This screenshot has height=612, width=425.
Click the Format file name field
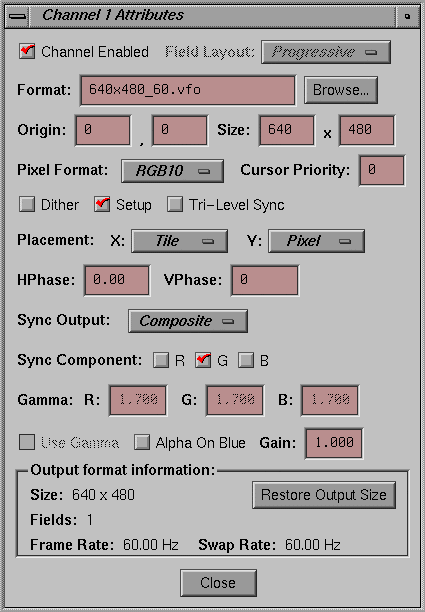188,90
